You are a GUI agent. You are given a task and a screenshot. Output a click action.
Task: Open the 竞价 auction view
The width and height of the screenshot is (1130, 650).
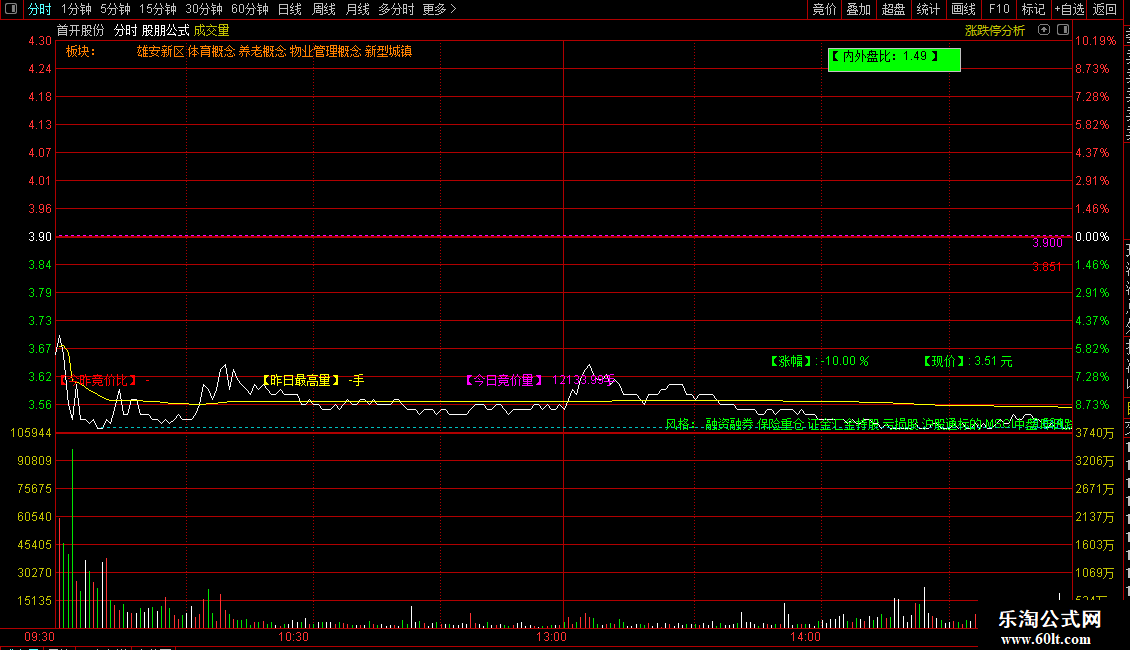[824, 9]
